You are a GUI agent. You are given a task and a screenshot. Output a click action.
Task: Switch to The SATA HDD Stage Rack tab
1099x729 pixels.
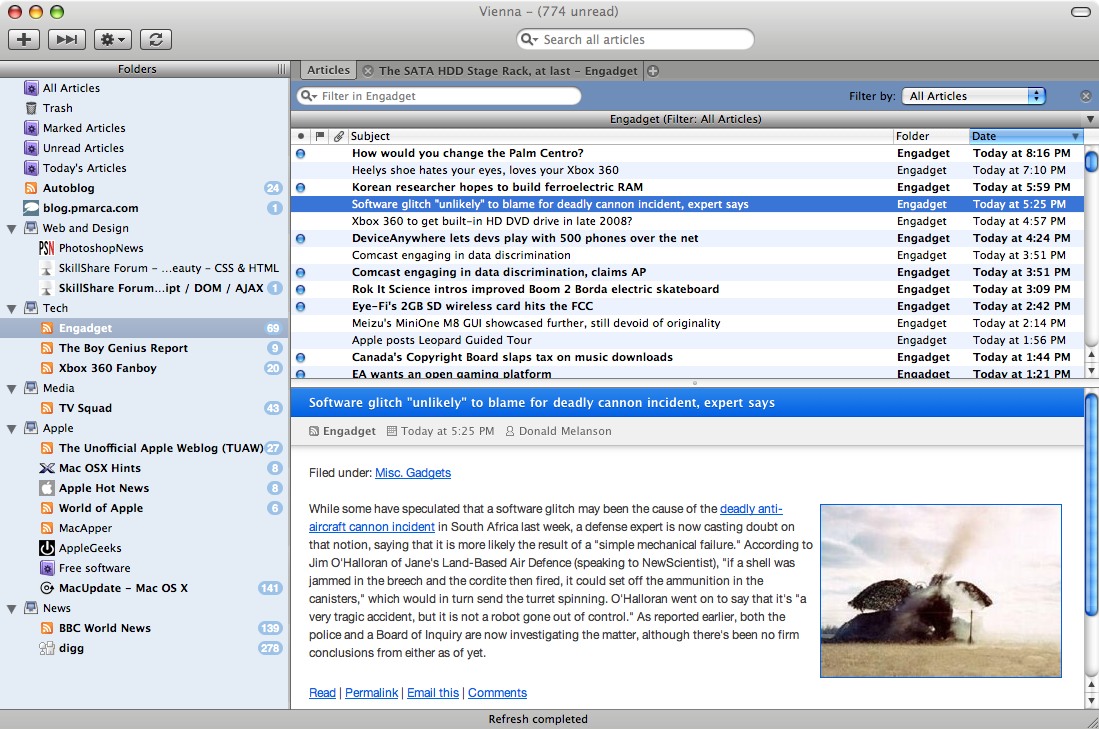pyautogui.click(x=507, y=71)
